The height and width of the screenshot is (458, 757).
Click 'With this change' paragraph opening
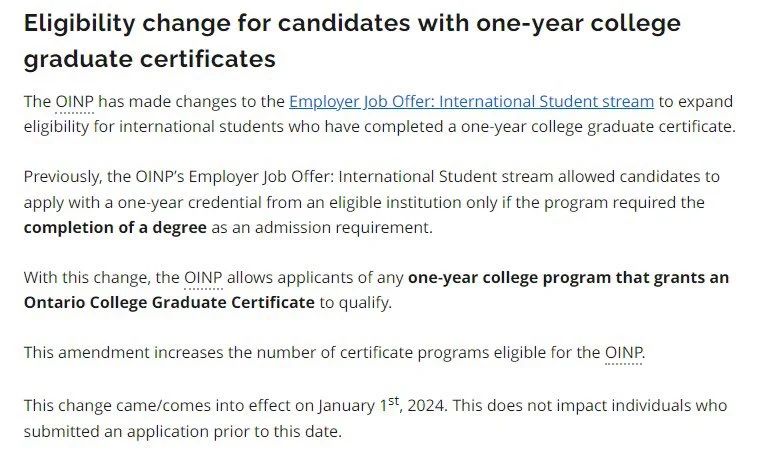(x=85, y=278)
